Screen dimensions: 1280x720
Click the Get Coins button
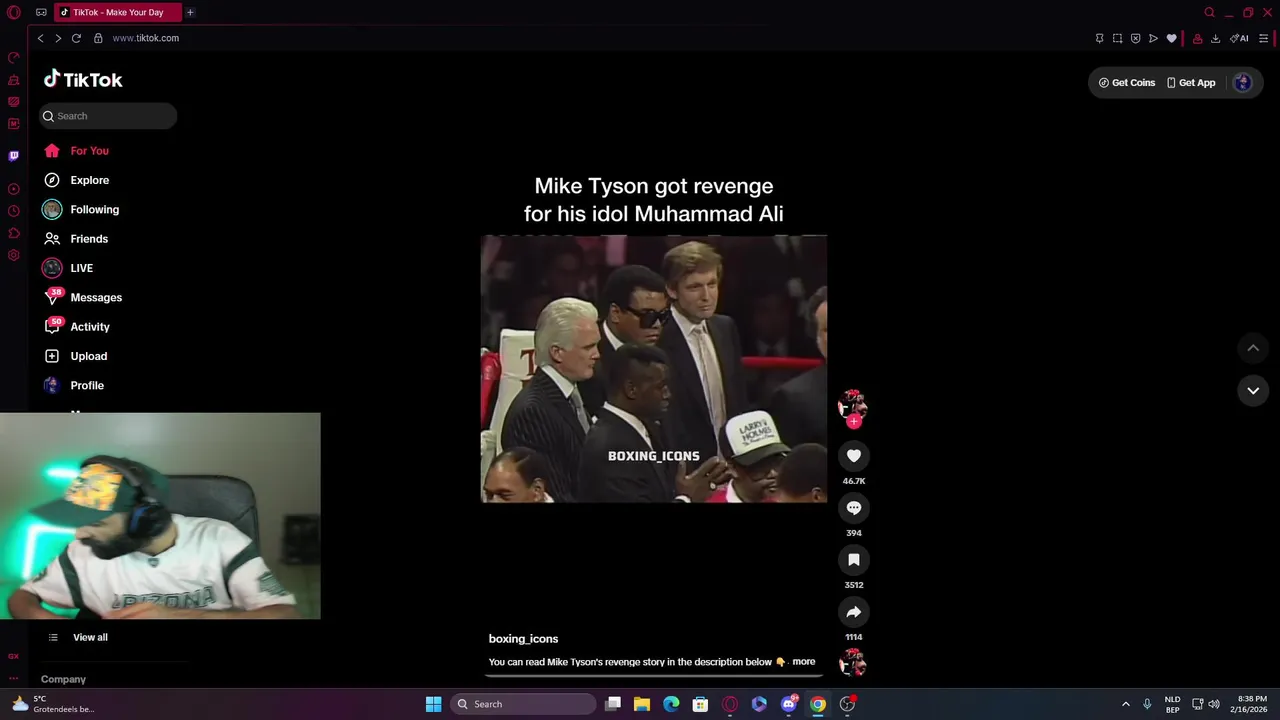(x=1127, y=83)
